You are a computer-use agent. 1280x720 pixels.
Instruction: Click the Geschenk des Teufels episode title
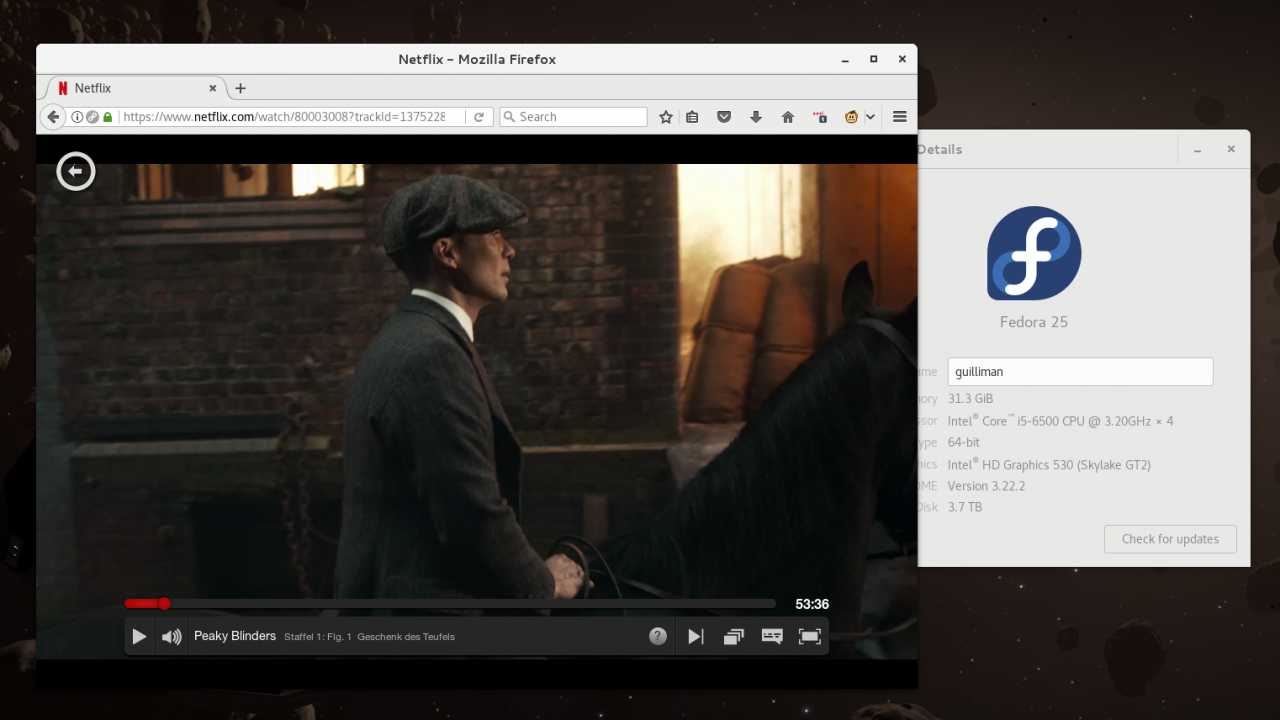pyautogui.click(x=406, y=637)
